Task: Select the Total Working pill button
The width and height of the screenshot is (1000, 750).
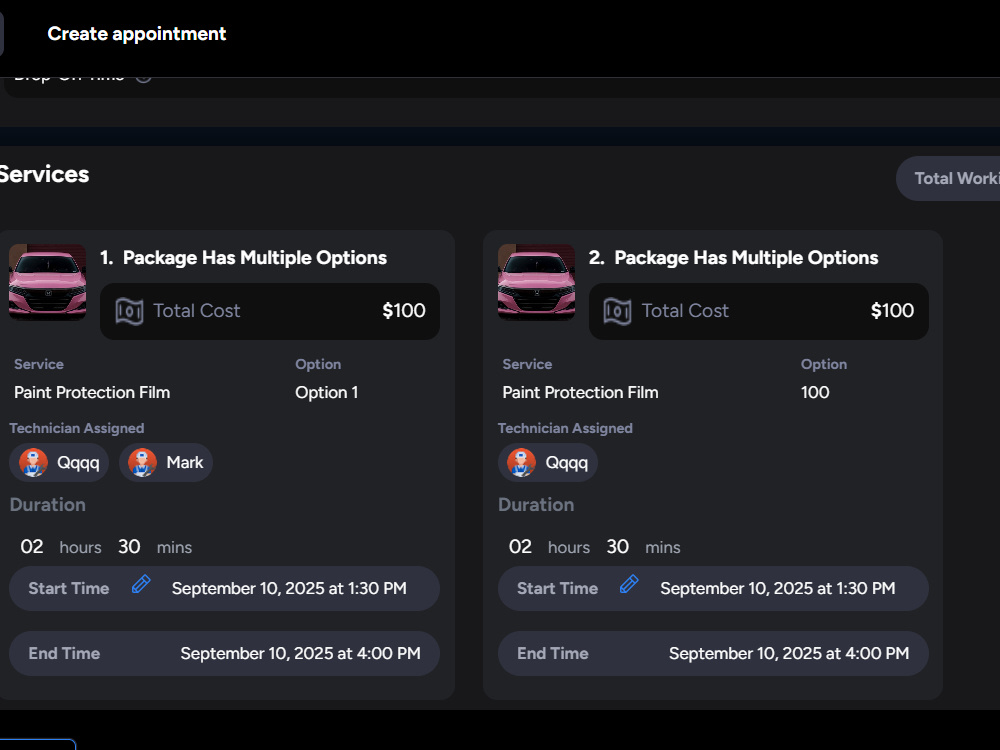Action: [x=948, y=179]
